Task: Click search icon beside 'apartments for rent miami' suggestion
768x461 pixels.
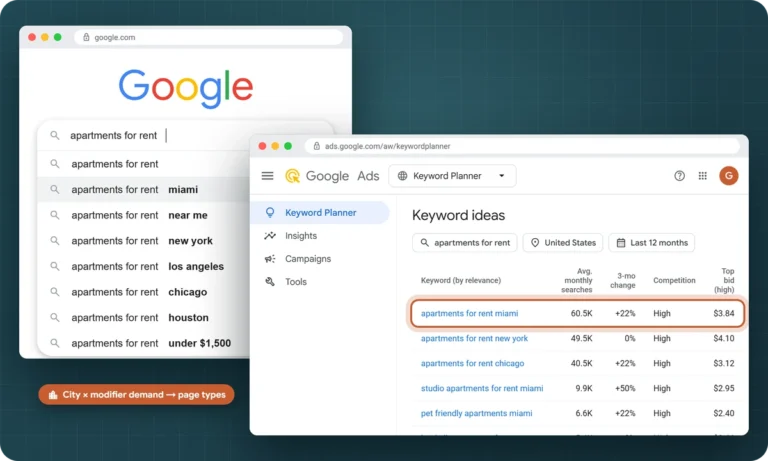Action: (55, 190)
